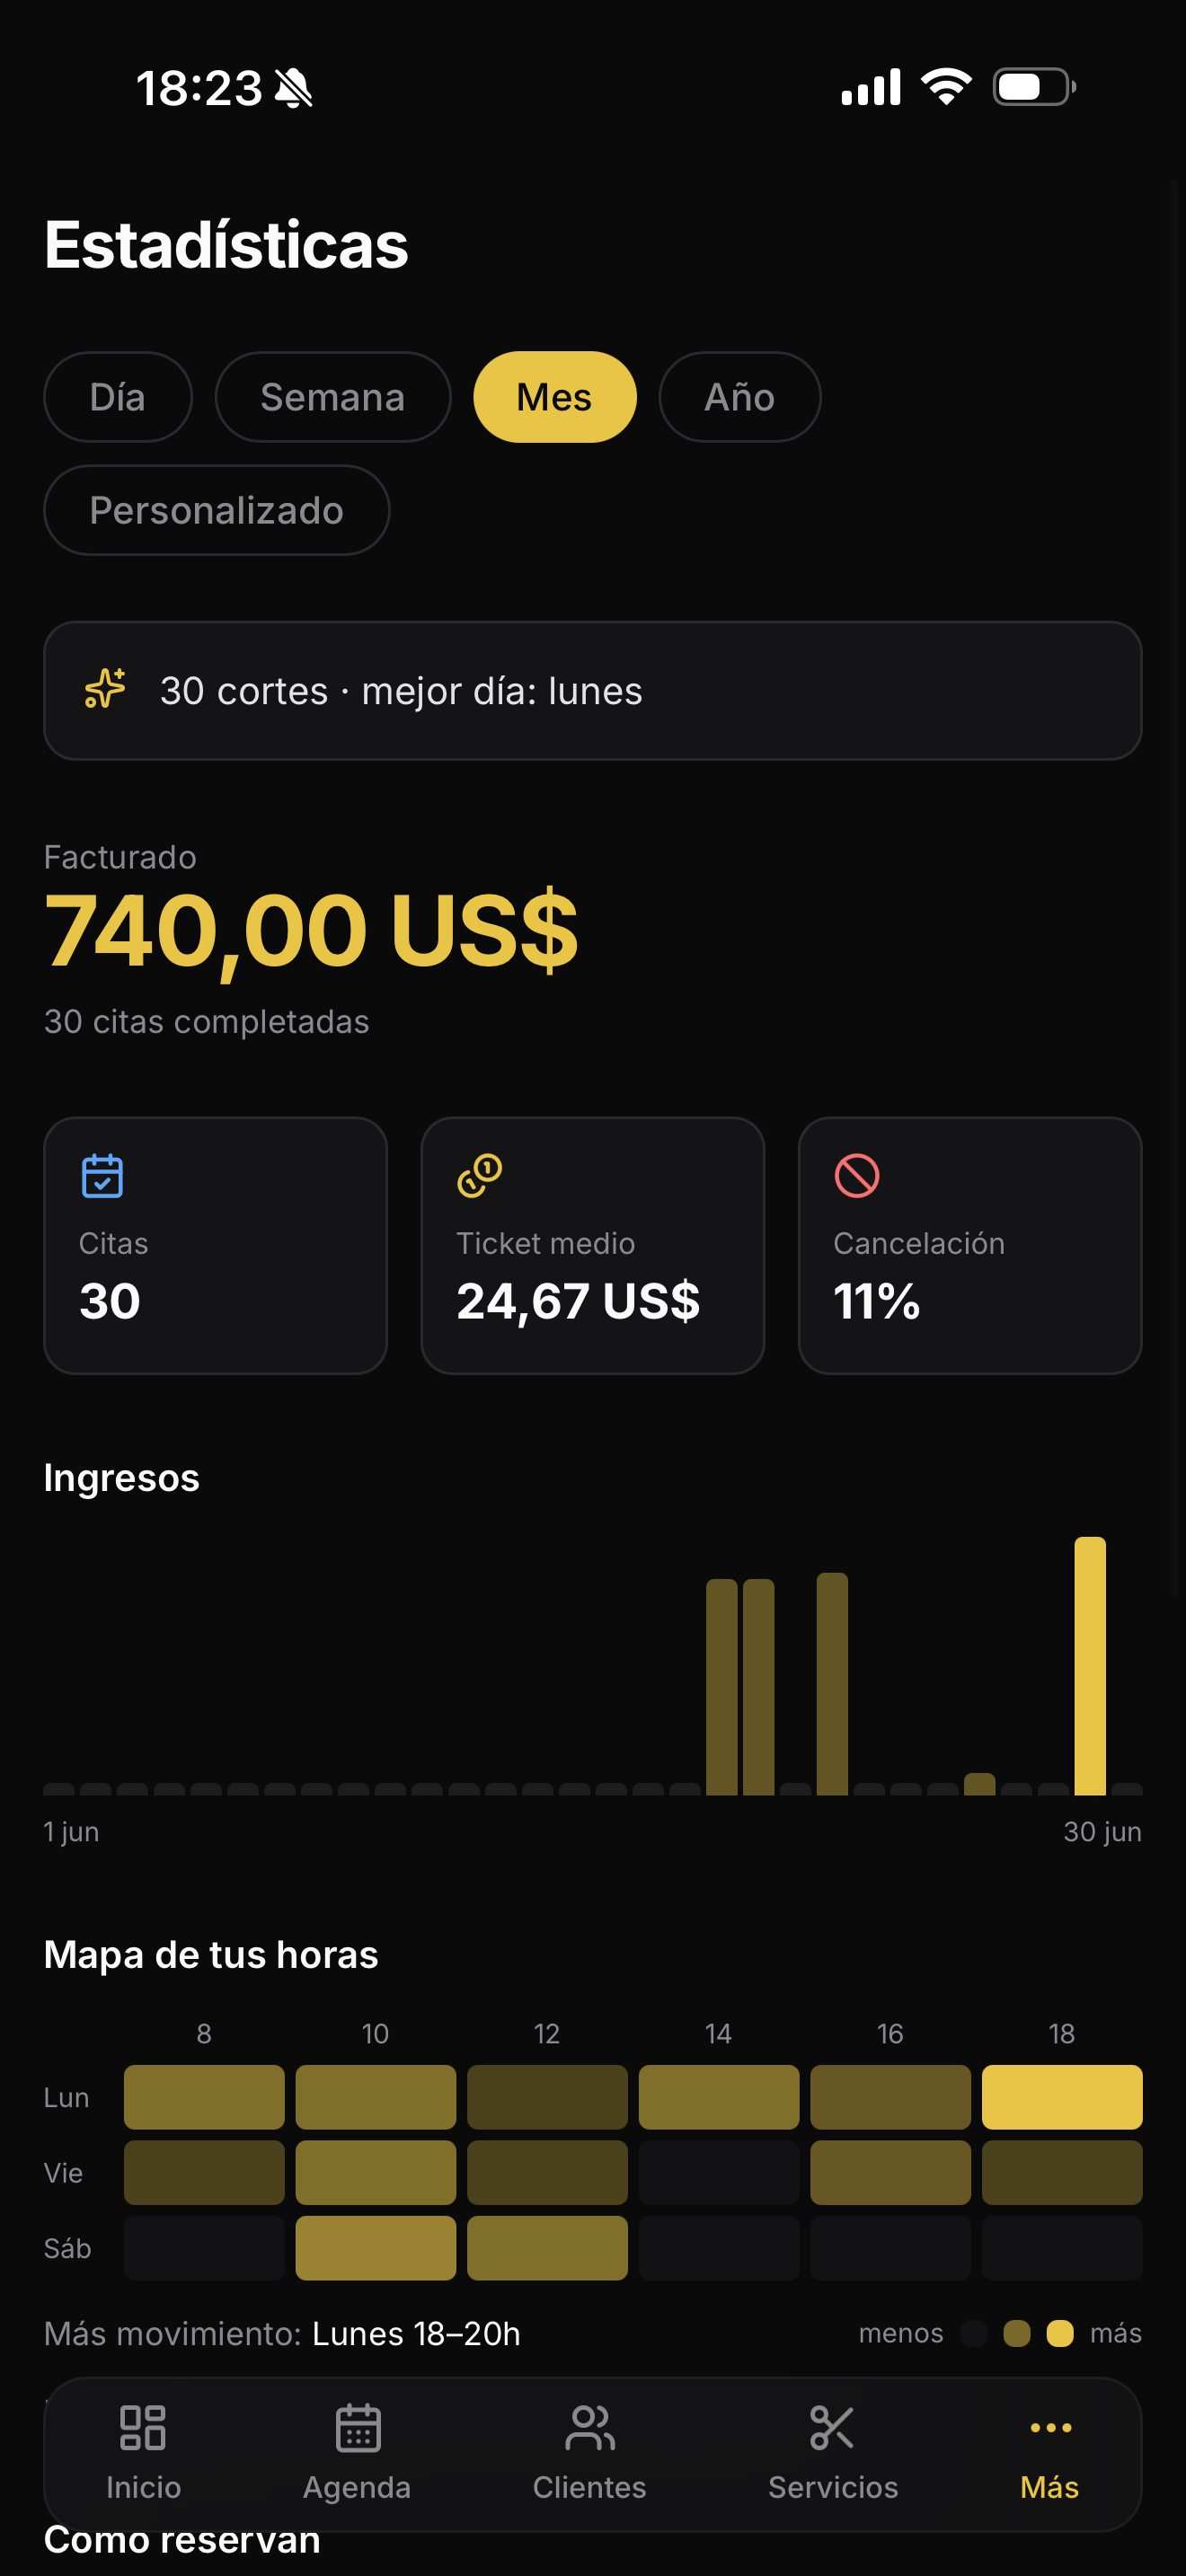Tap the Ticket medio coins icon

coord(479,1176)
